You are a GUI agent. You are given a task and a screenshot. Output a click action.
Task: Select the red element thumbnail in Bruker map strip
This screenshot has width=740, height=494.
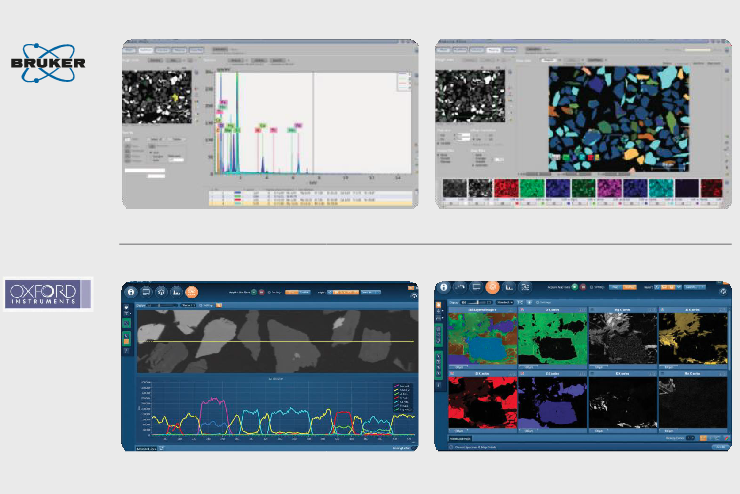[505, 188]
